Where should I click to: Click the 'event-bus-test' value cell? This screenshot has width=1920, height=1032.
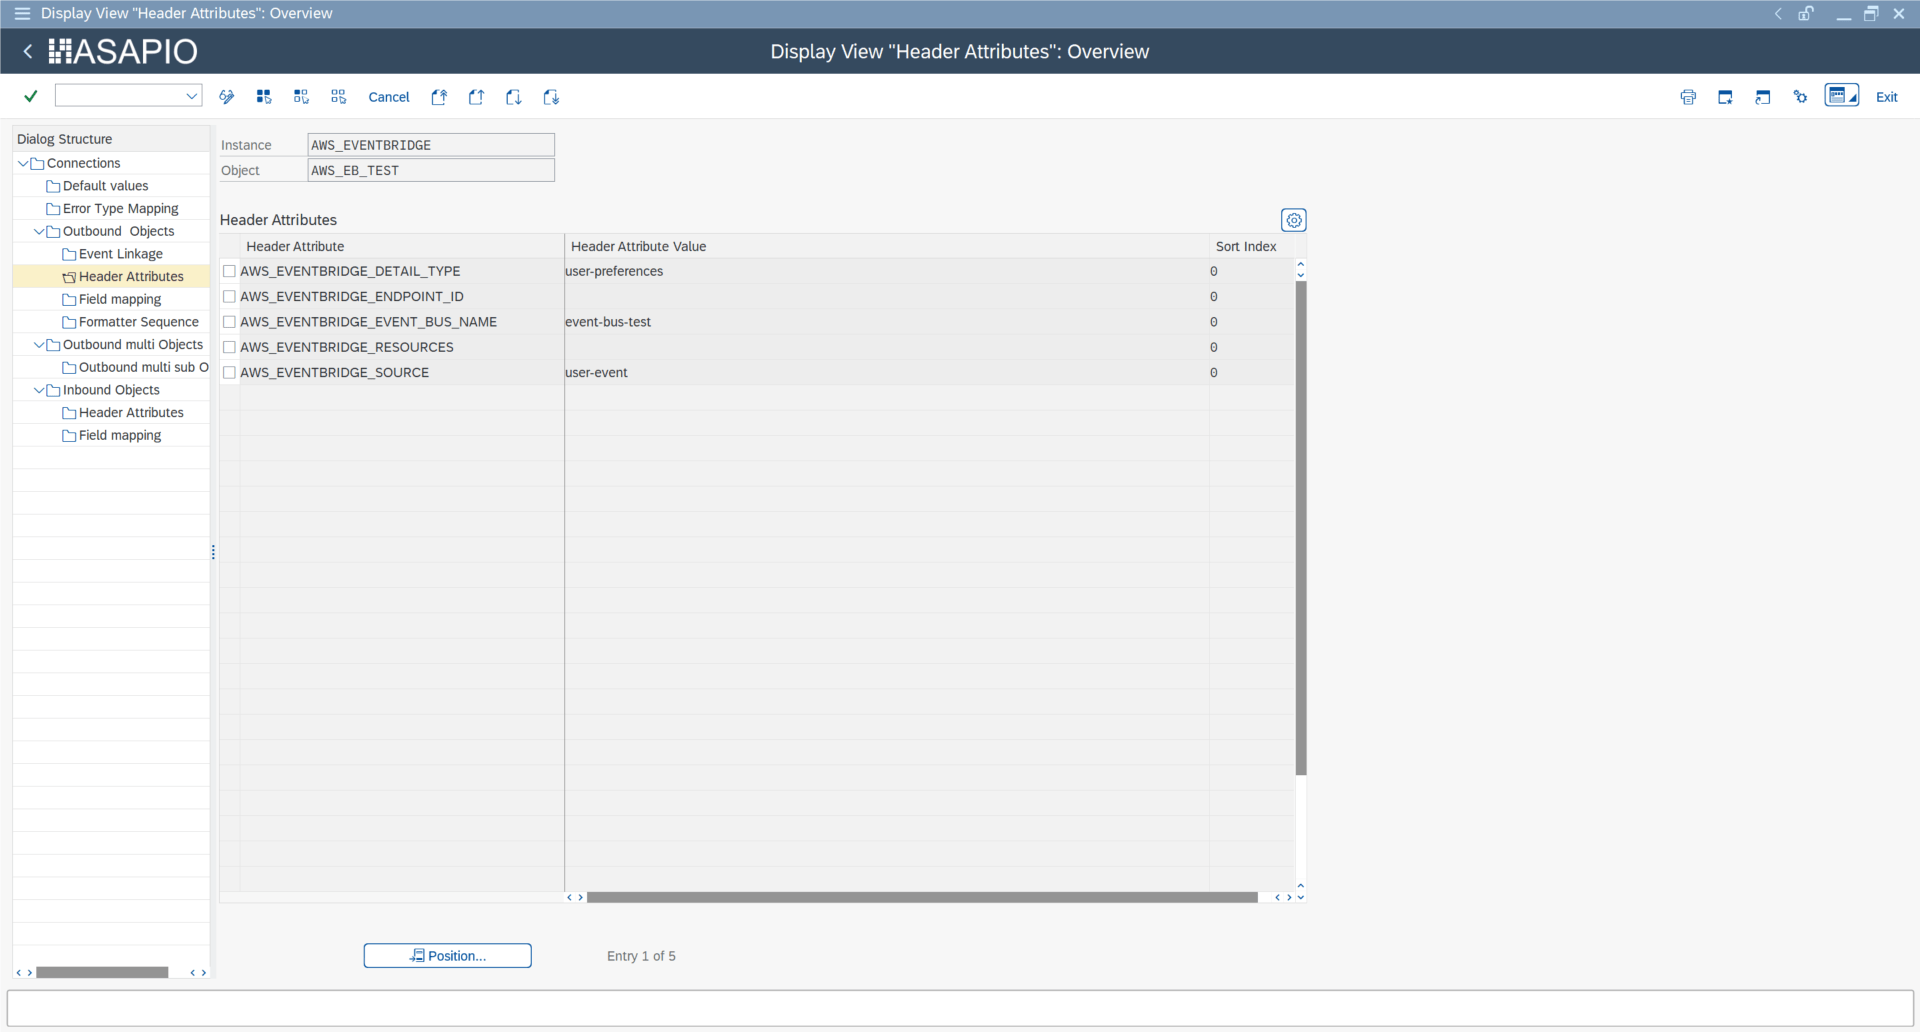(886, 322)
